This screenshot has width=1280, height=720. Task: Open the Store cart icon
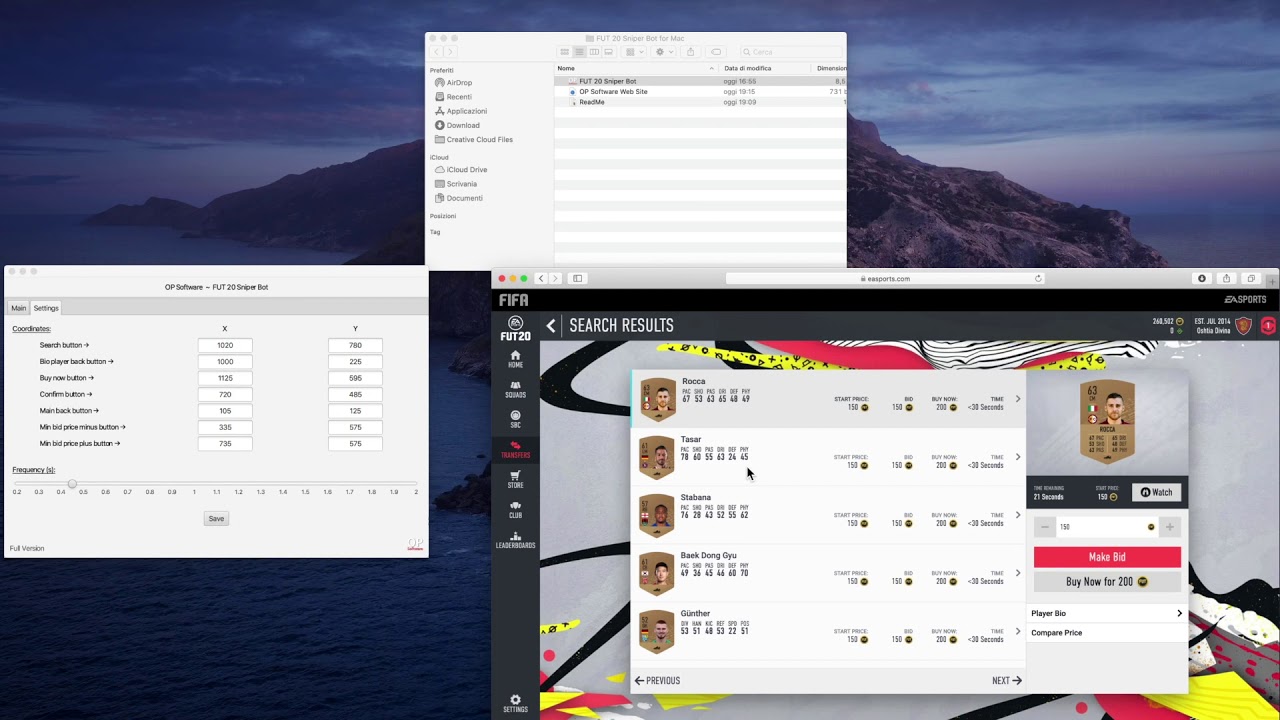click(x=515, y=479)
